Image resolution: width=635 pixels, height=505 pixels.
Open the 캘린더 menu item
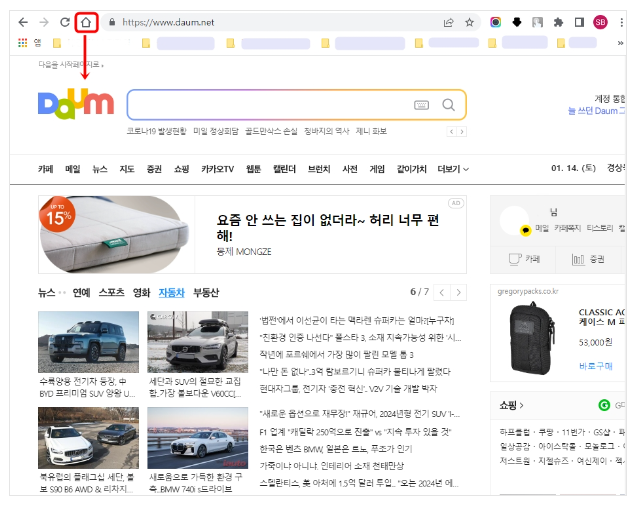[284, 169]
